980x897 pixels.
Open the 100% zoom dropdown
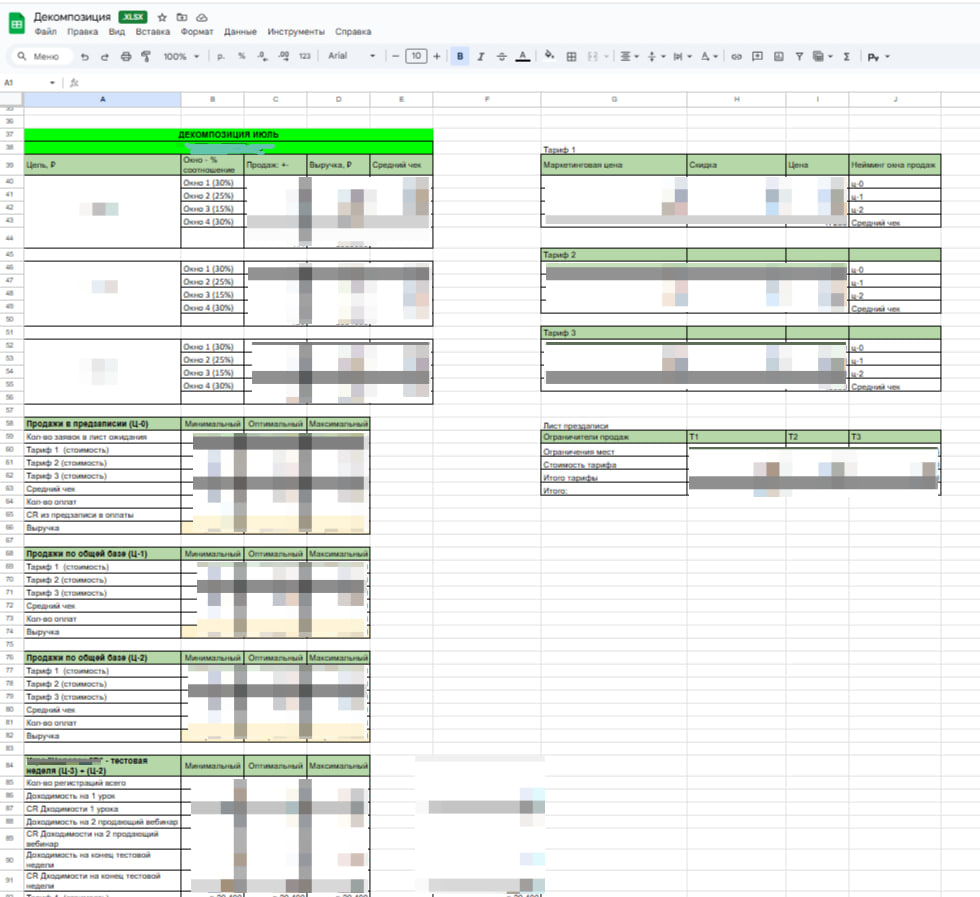181,57
